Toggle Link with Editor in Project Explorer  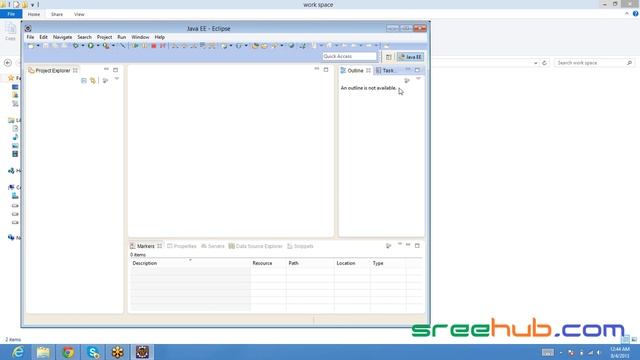tap(93, 80)
